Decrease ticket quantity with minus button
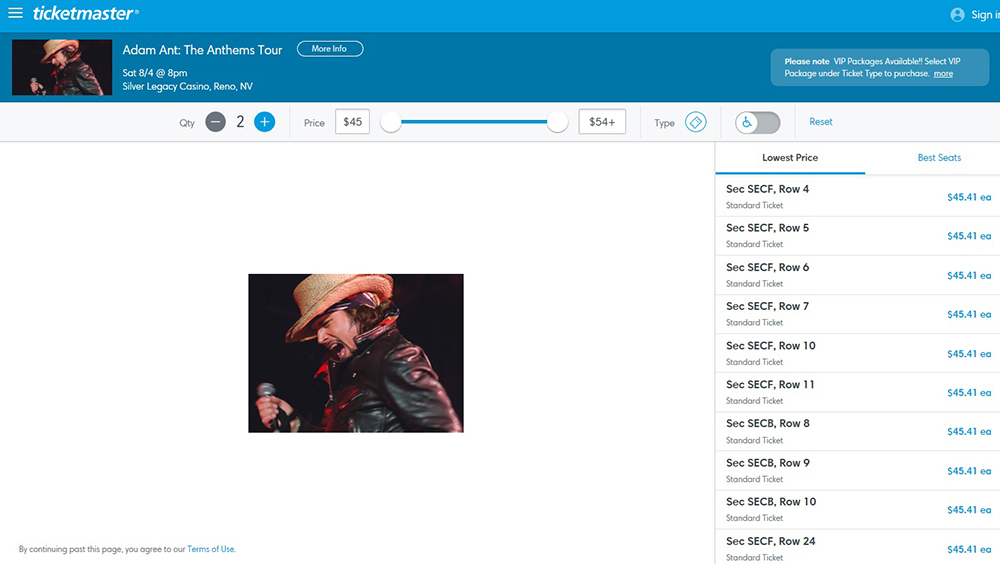1000x564 pixels. click(215, 122)
